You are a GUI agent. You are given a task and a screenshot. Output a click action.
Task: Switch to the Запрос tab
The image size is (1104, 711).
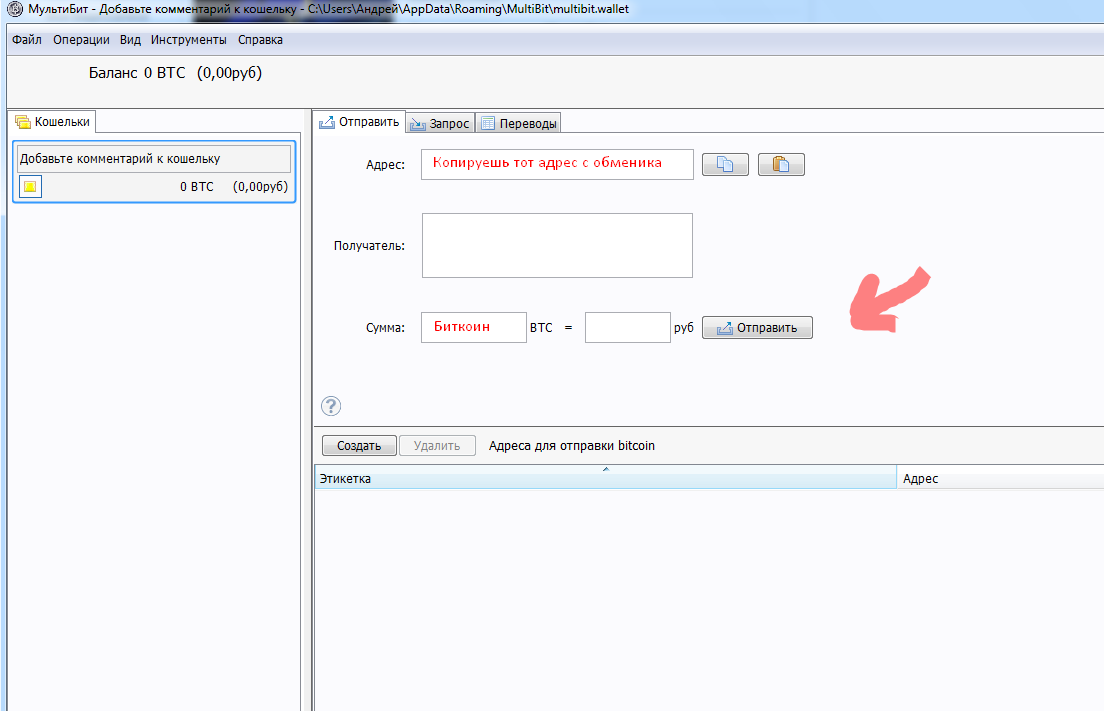(440, 123)
